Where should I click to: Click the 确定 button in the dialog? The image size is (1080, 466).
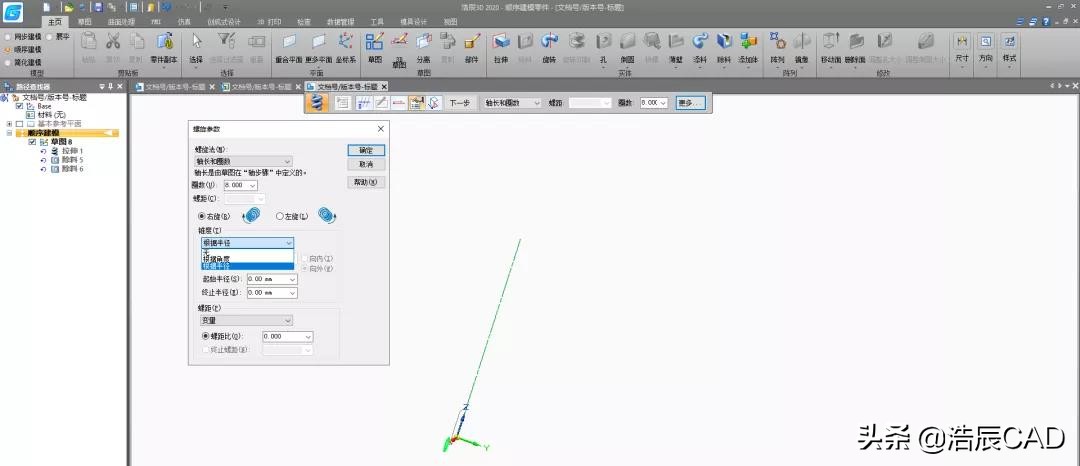click(366, 150)
